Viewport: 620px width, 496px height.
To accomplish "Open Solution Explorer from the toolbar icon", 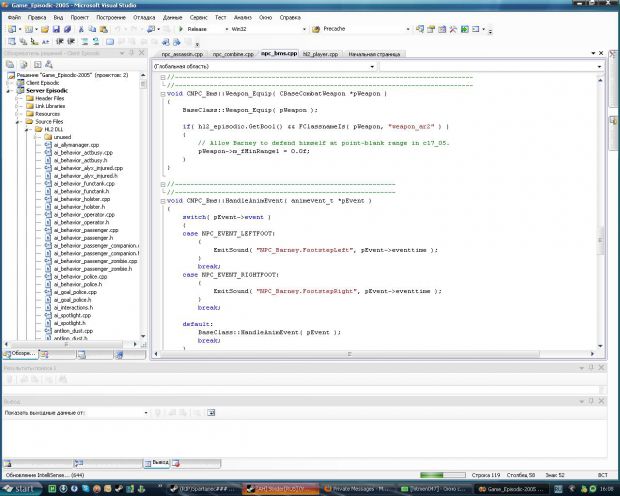I will click(x=420, y=29).
